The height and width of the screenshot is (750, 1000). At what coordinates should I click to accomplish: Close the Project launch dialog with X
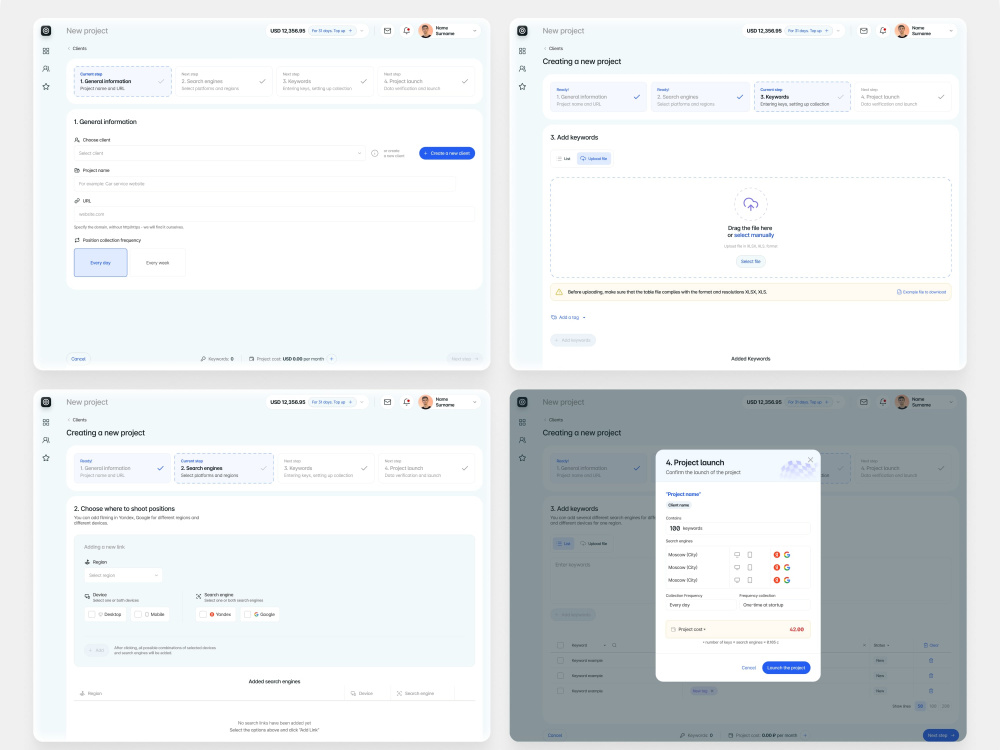coord(811,460)
